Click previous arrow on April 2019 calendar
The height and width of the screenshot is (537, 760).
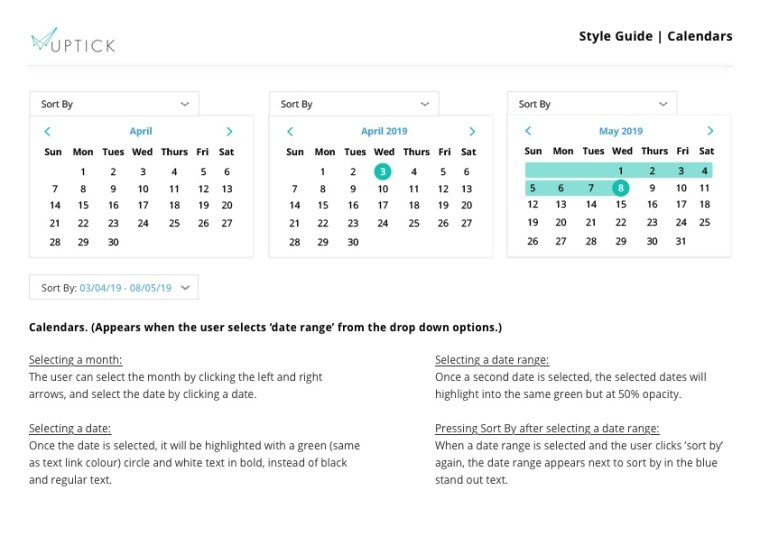pyautogui.click(x=290, y=131)
